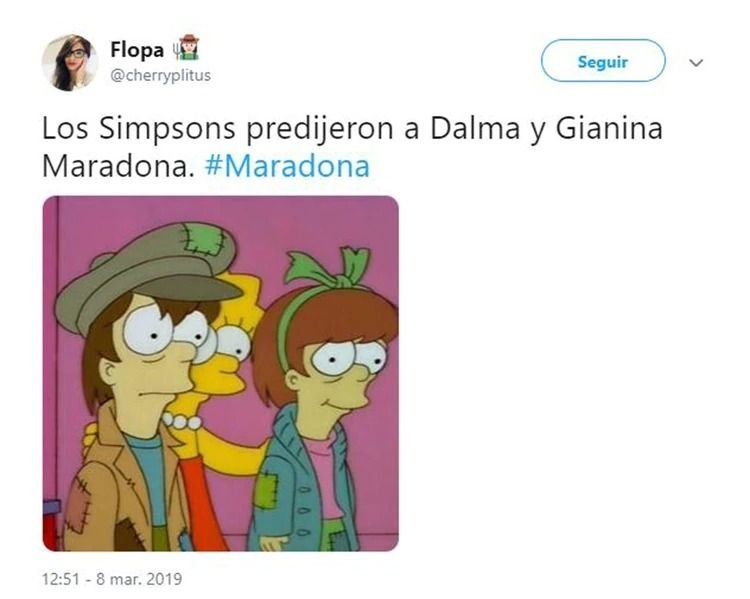Viewport: 750px width, 599px height.
Task: Click the boy with patched cap in image
Action: (x=143, y=383)
